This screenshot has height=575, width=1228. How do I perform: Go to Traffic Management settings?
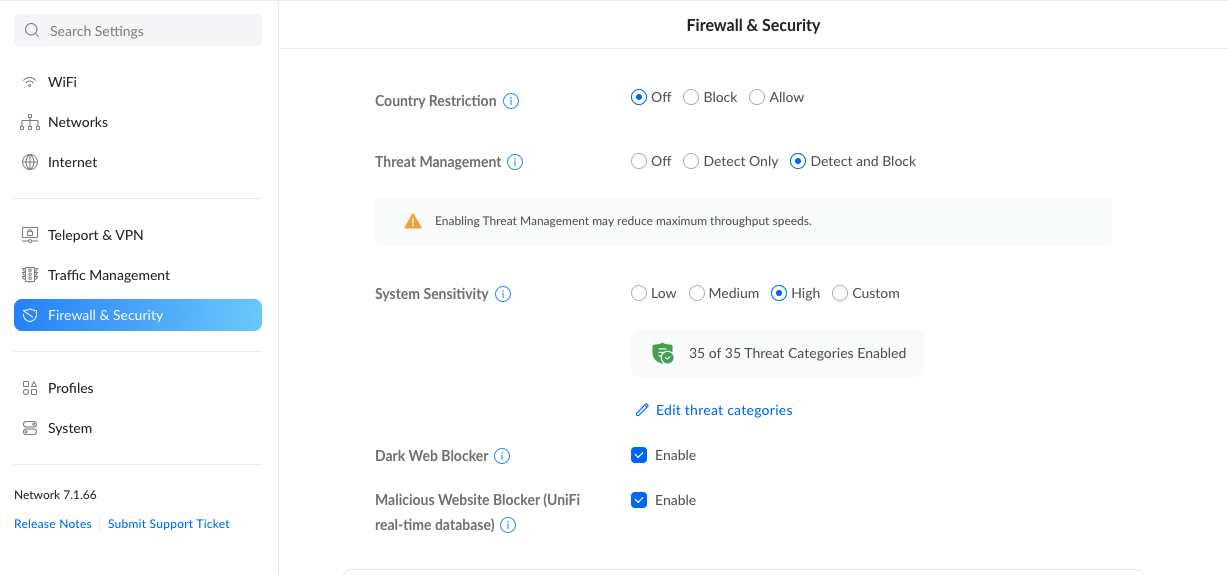108,275
